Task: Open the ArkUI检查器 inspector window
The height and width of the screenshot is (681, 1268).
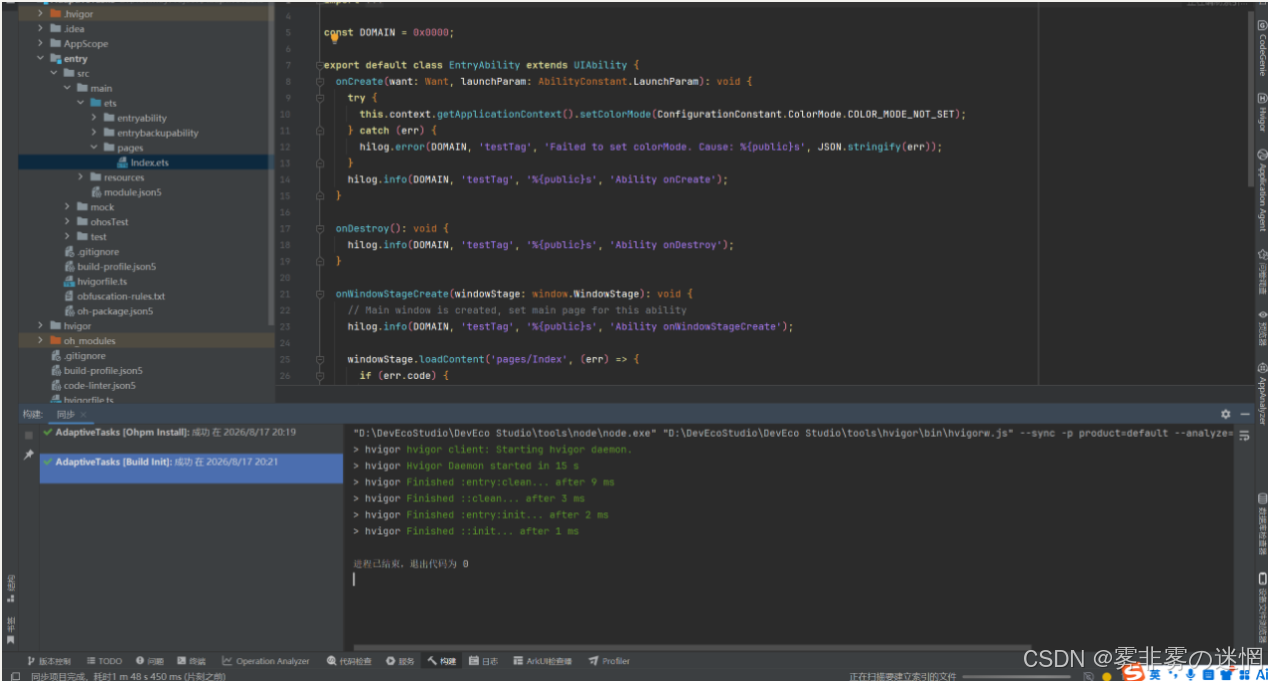Action: coord(542,661)
